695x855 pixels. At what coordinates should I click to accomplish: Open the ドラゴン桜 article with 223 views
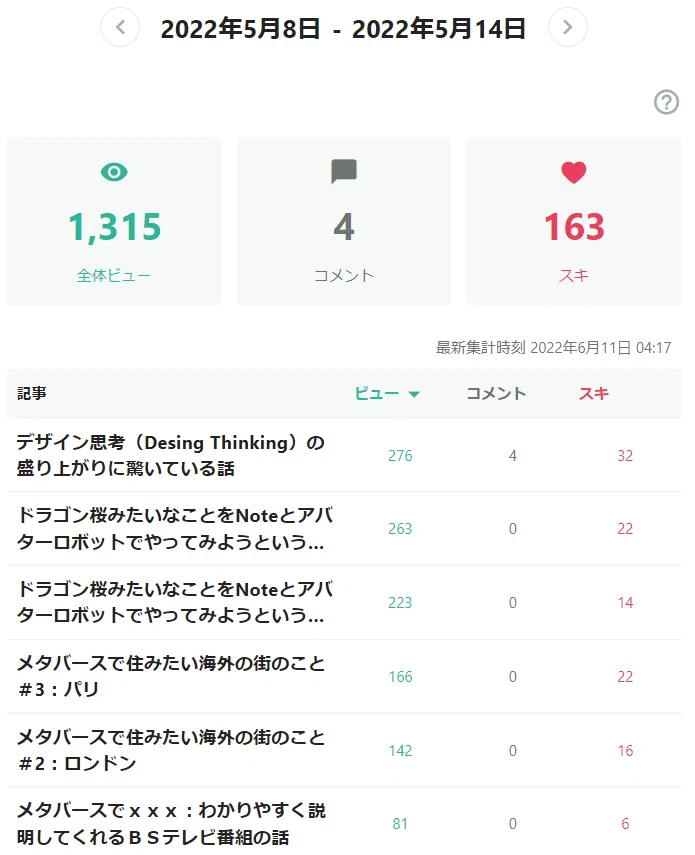(x=174, y=603)
